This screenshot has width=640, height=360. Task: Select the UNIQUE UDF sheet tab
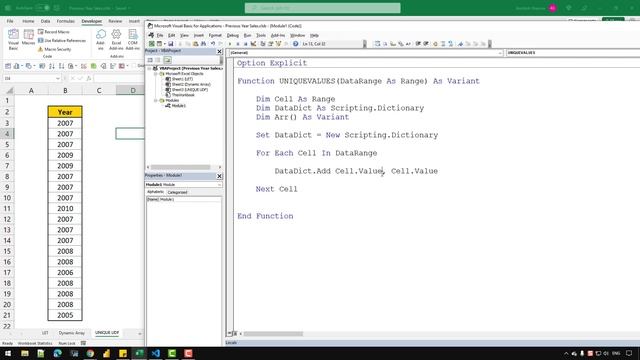click(107, 333)
